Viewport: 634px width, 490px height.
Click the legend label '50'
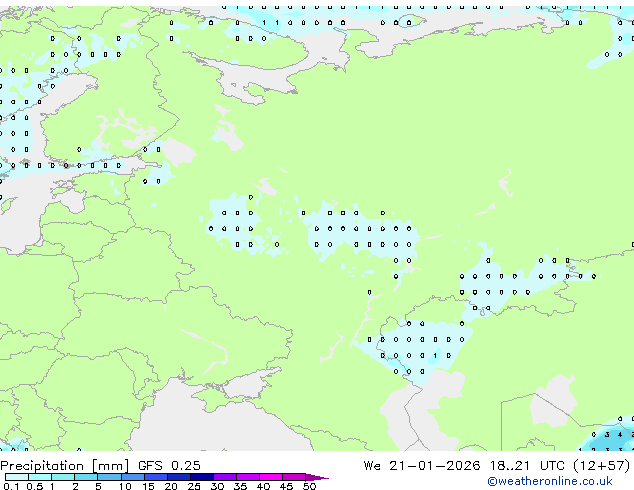click(x=310, y=486)
